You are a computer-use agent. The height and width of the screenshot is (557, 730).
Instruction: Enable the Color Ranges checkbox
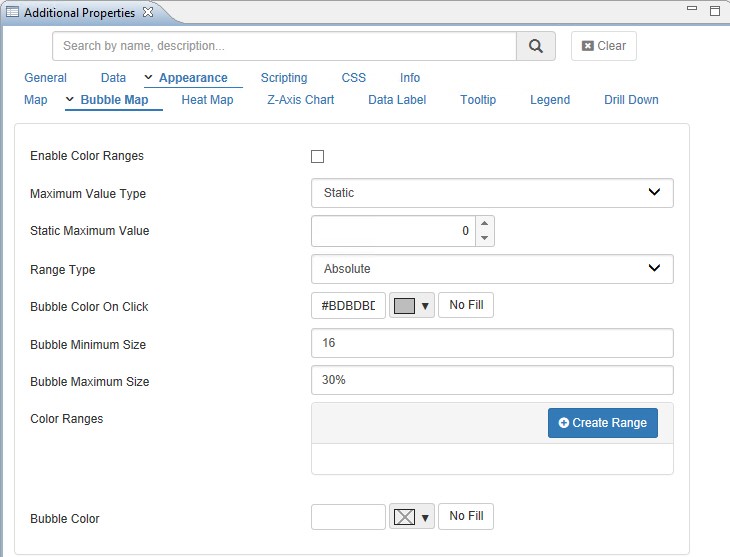tap(318, 156)
